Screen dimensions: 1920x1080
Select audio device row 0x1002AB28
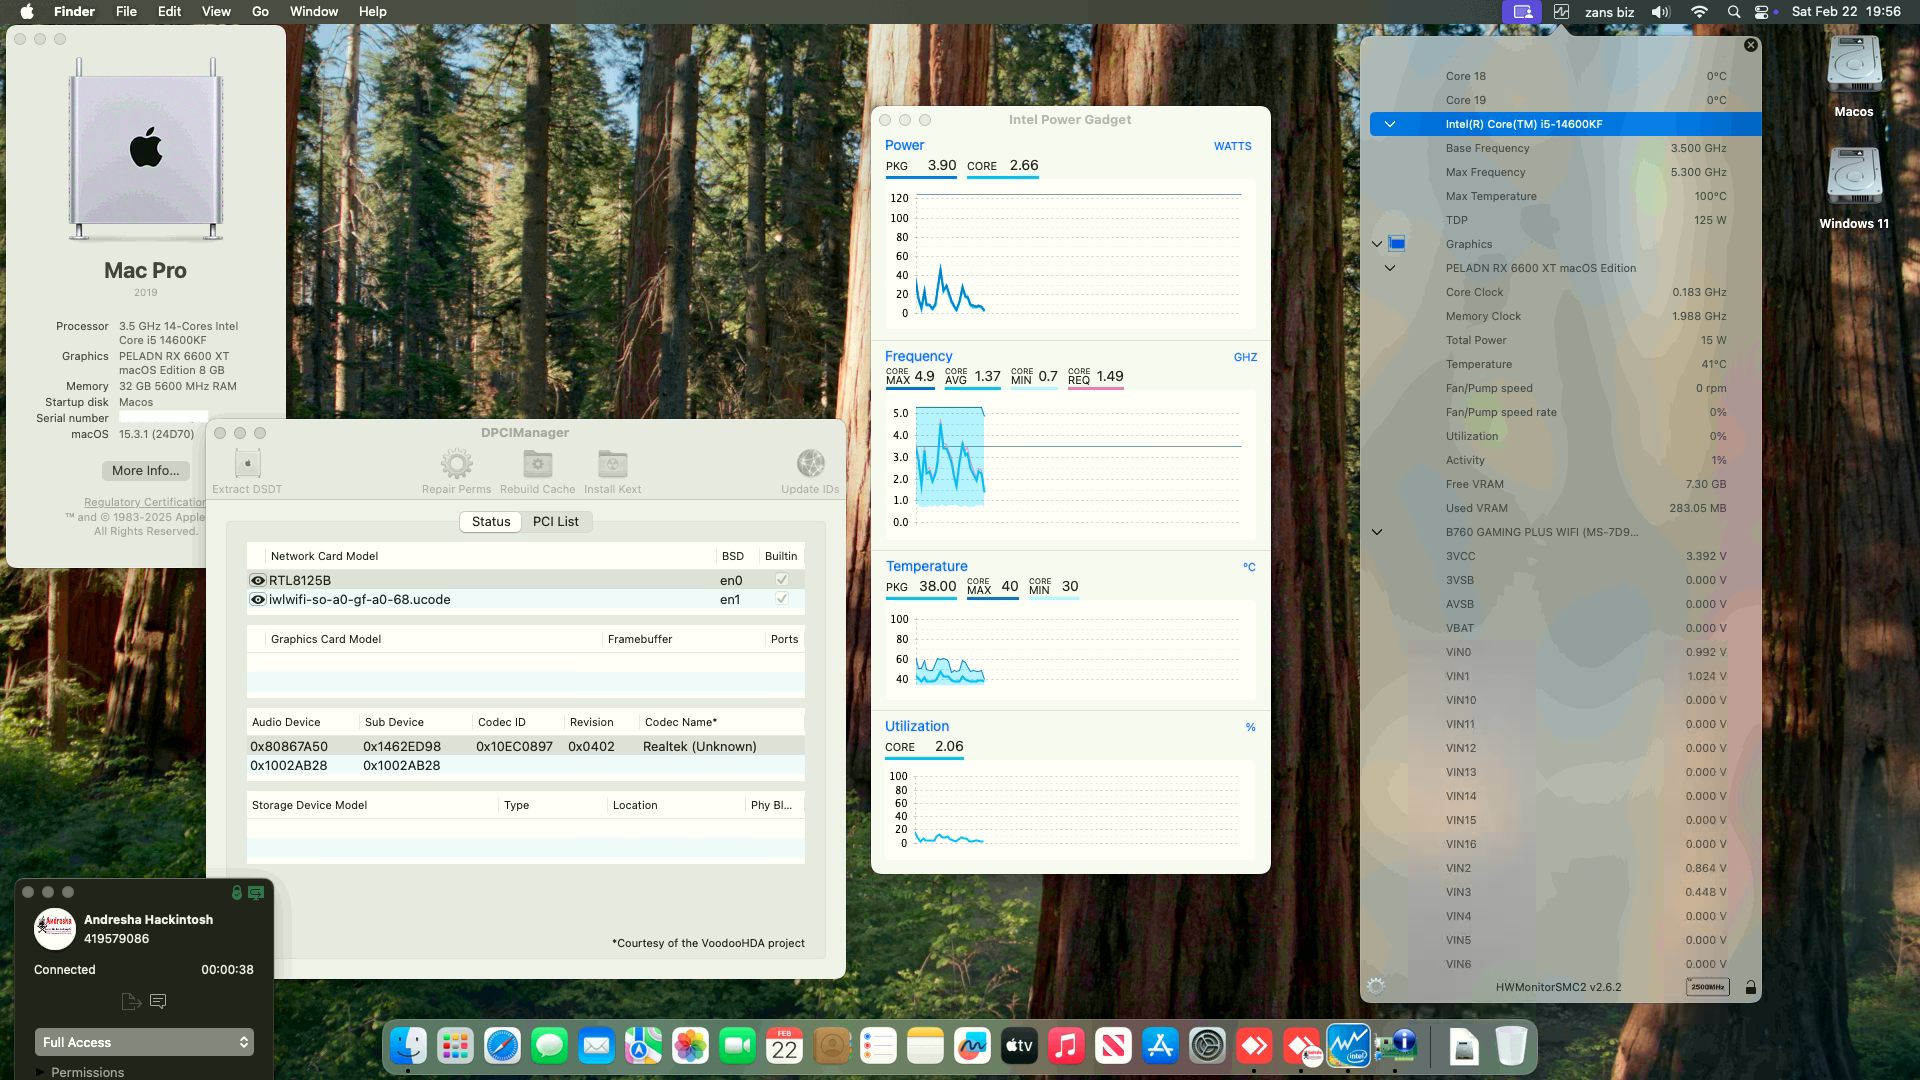click(x=526, y=765)
